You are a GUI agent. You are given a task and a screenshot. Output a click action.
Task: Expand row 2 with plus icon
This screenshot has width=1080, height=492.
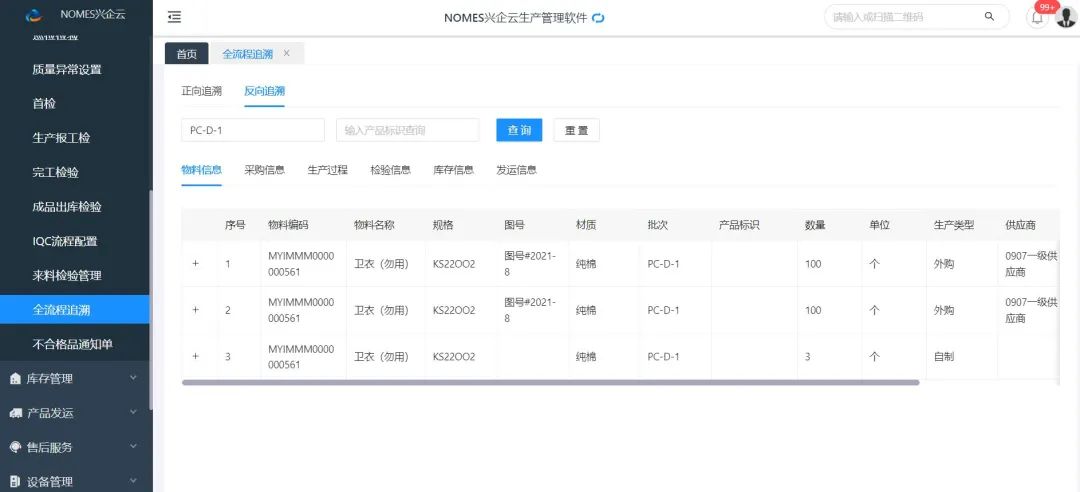tap(196, 310)
